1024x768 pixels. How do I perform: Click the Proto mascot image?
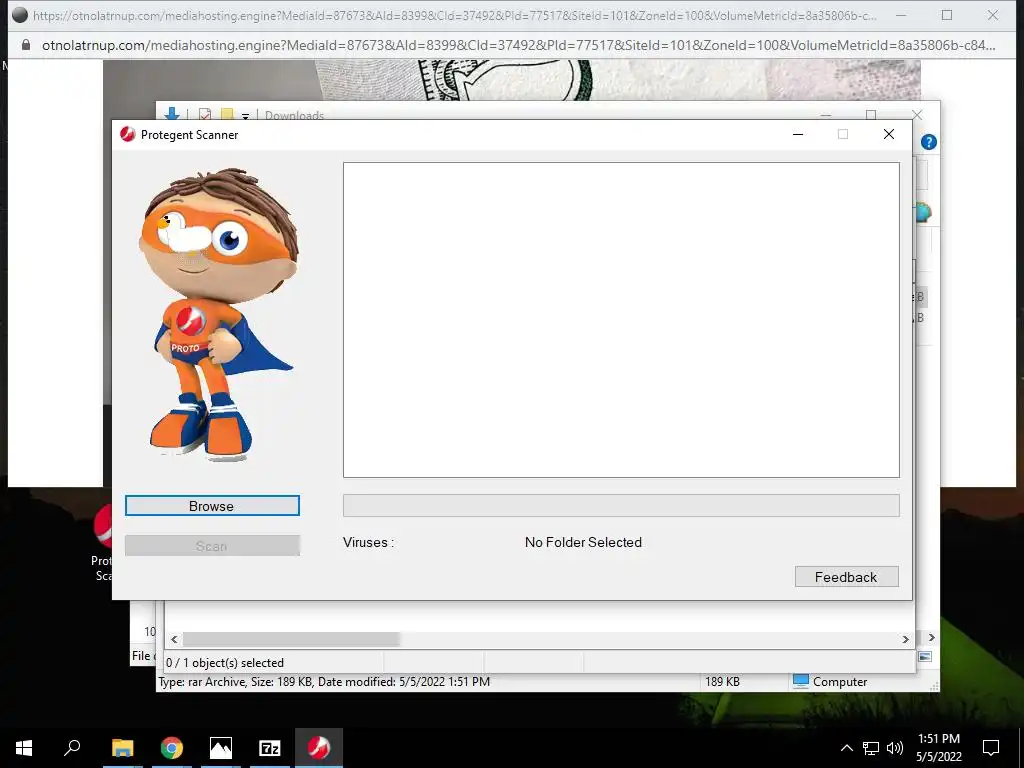pyautogui.click(x=219, y=315)
